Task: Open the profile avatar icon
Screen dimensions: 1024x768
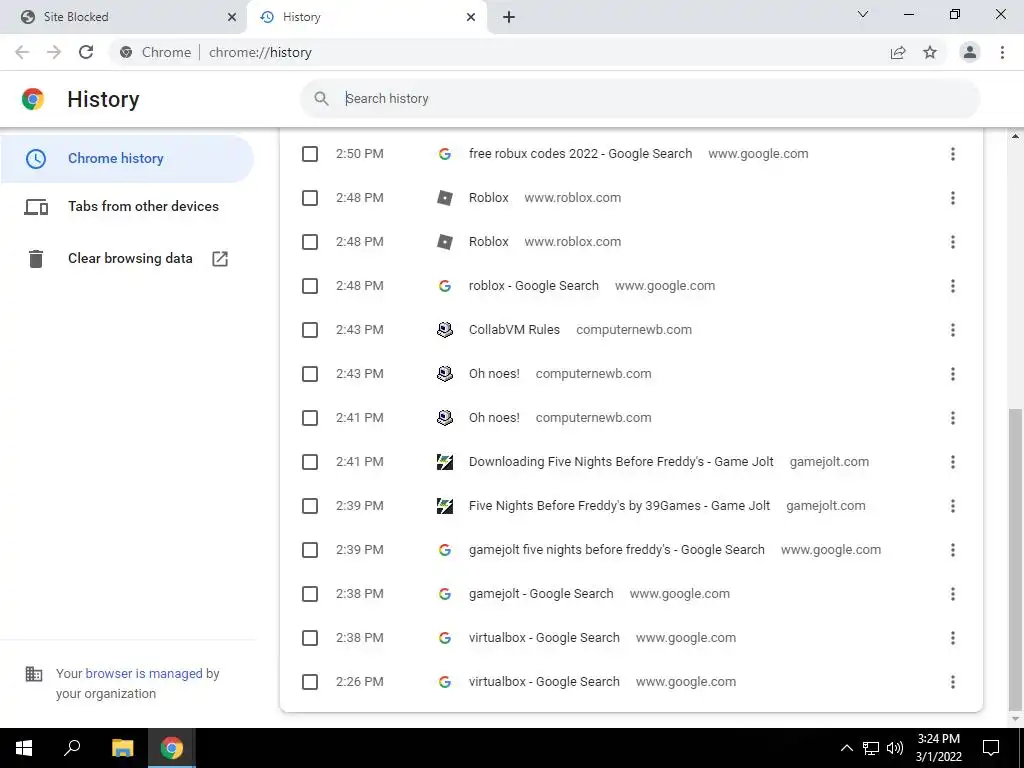Action: (x=970, y=52)
